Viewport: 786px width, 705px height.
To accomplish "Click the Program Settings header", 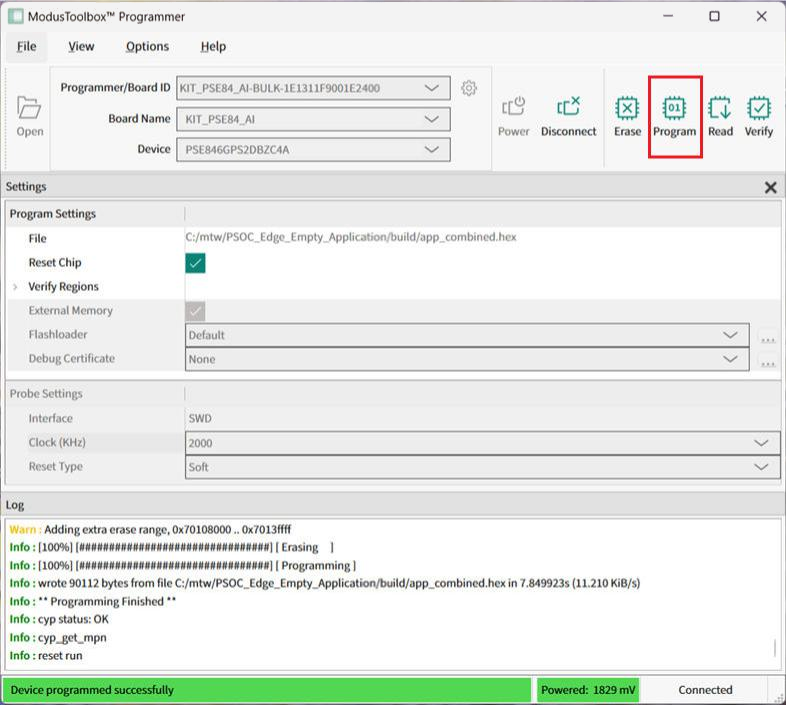I will (x=53, y=214).
